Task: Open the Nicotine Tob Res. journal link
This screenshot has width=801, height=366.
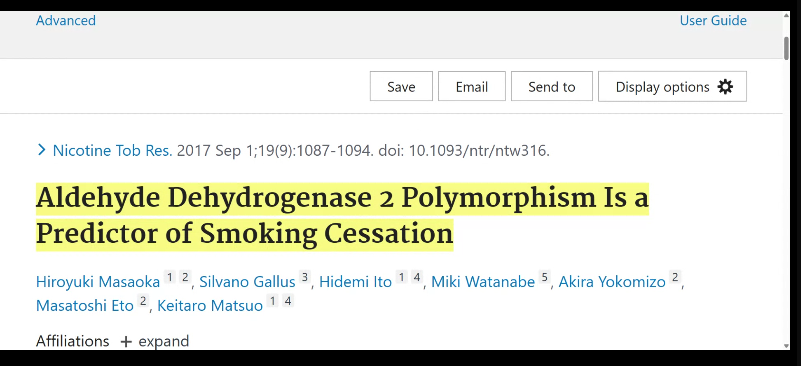Action: (112, 151)
